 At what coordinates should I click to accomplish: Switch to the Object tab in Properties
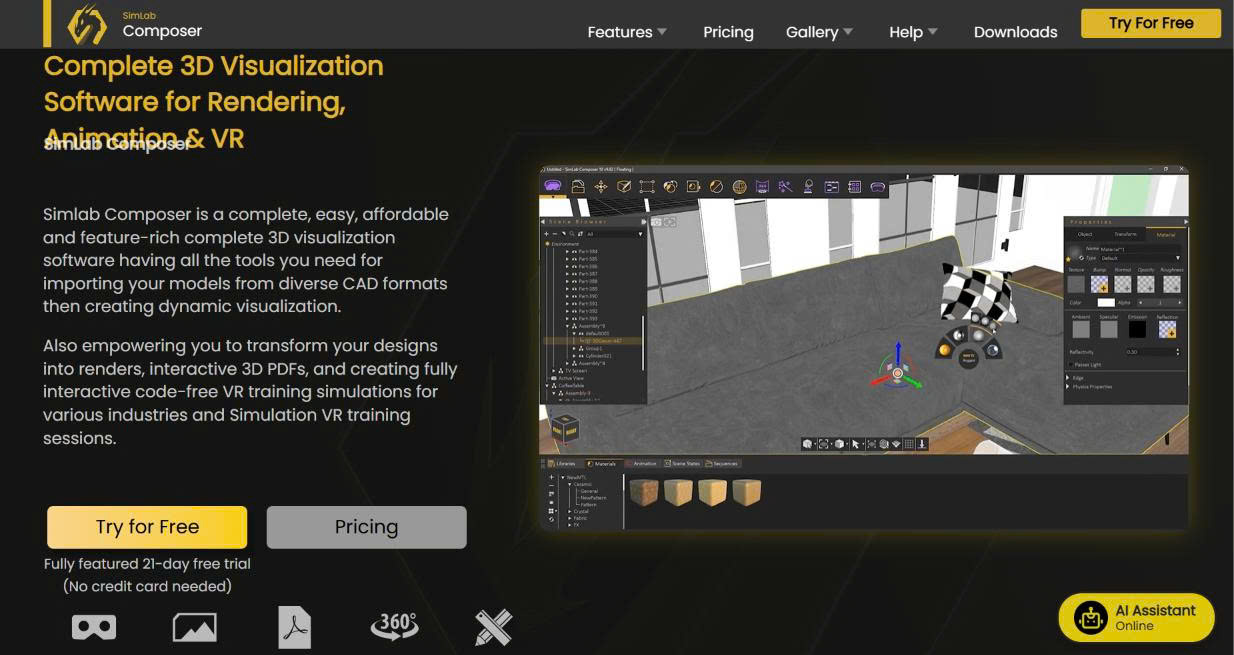1085,234
